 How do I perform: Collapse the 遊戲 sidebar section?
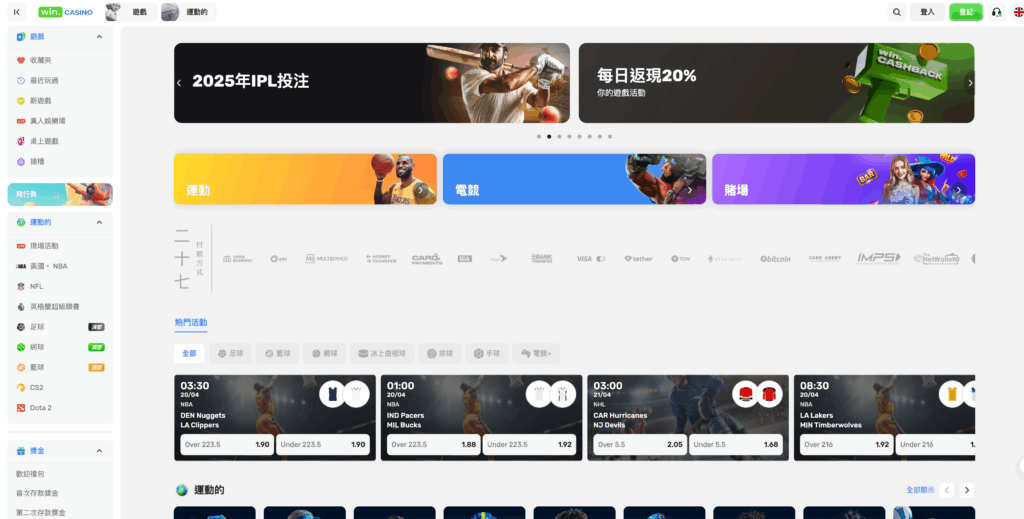click(x=99, y=37)
